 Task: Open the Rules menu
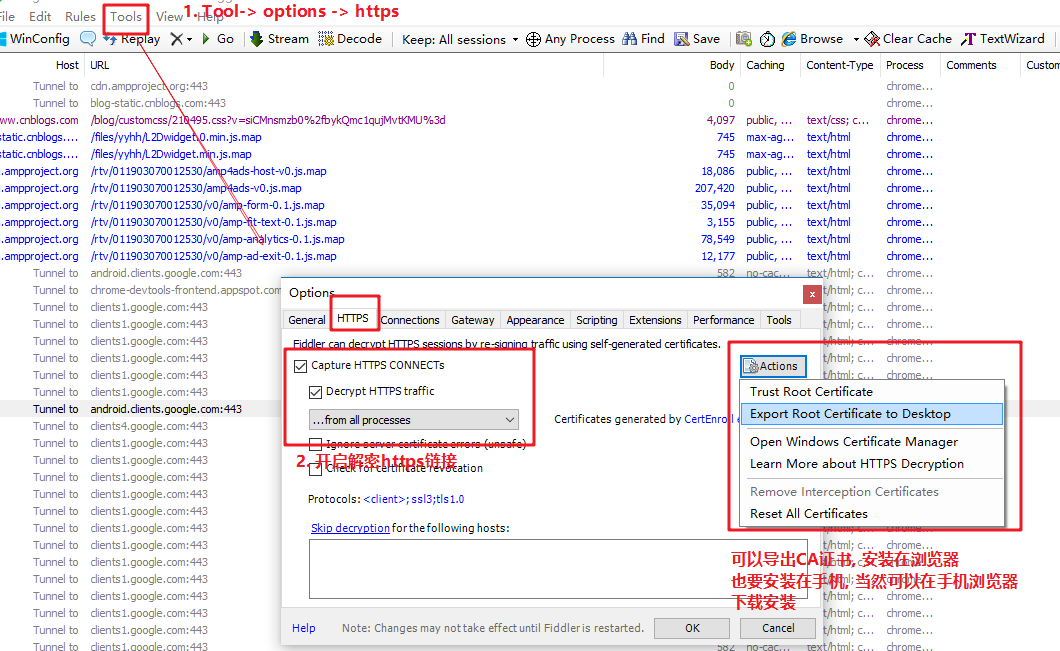tap(80, 16)
